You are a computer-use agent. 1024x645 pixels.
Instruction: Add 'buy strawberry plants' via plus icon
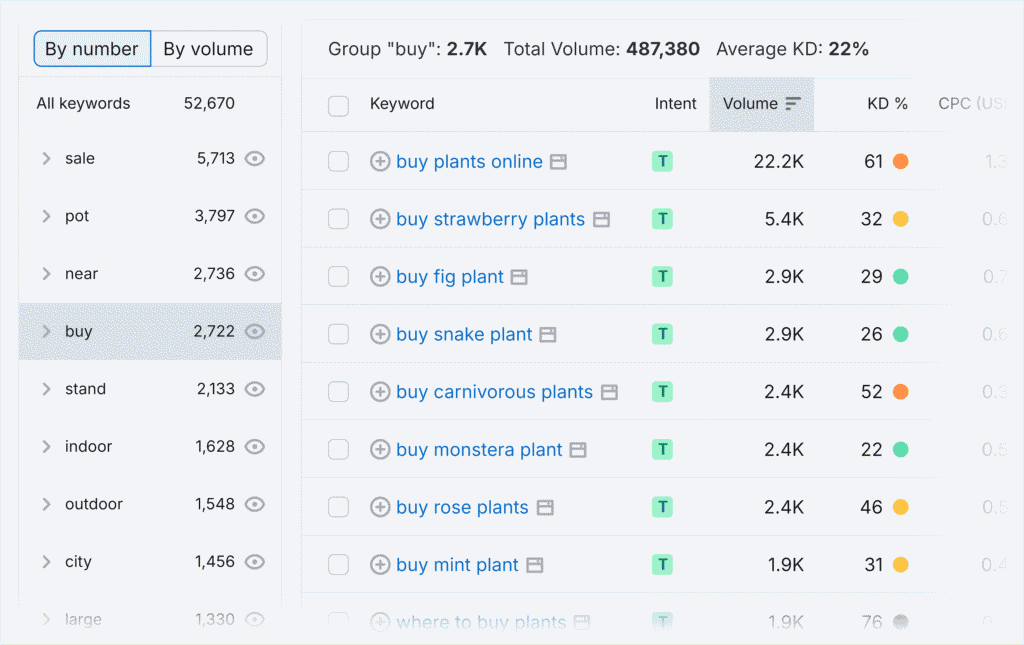pos(380,219)
